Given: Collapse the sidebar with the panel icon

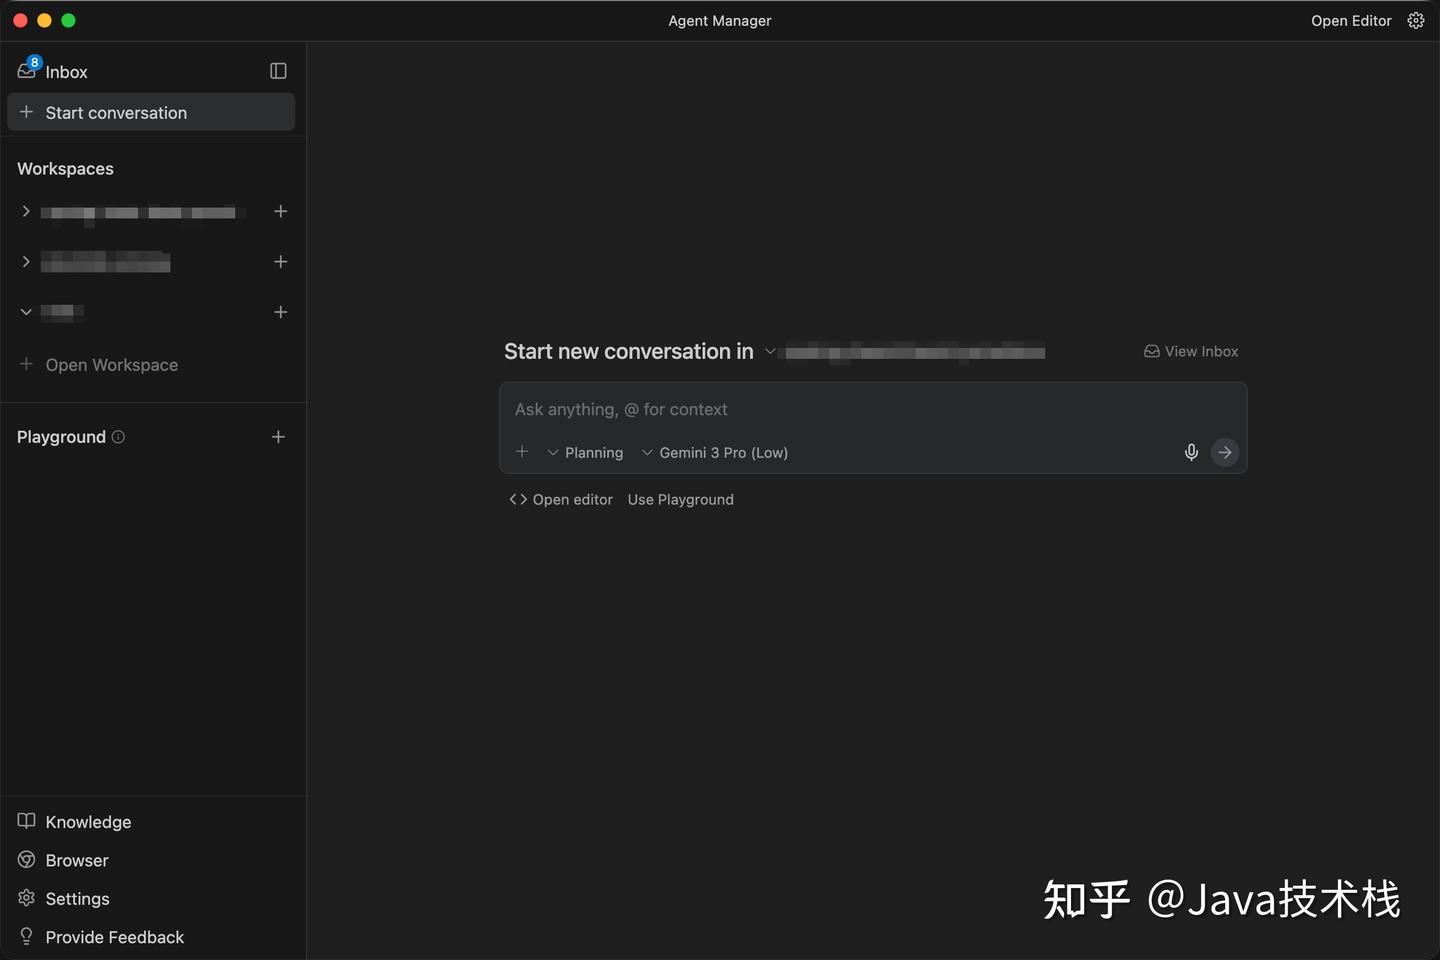Looking at the screenshot, I should point(277,70).
